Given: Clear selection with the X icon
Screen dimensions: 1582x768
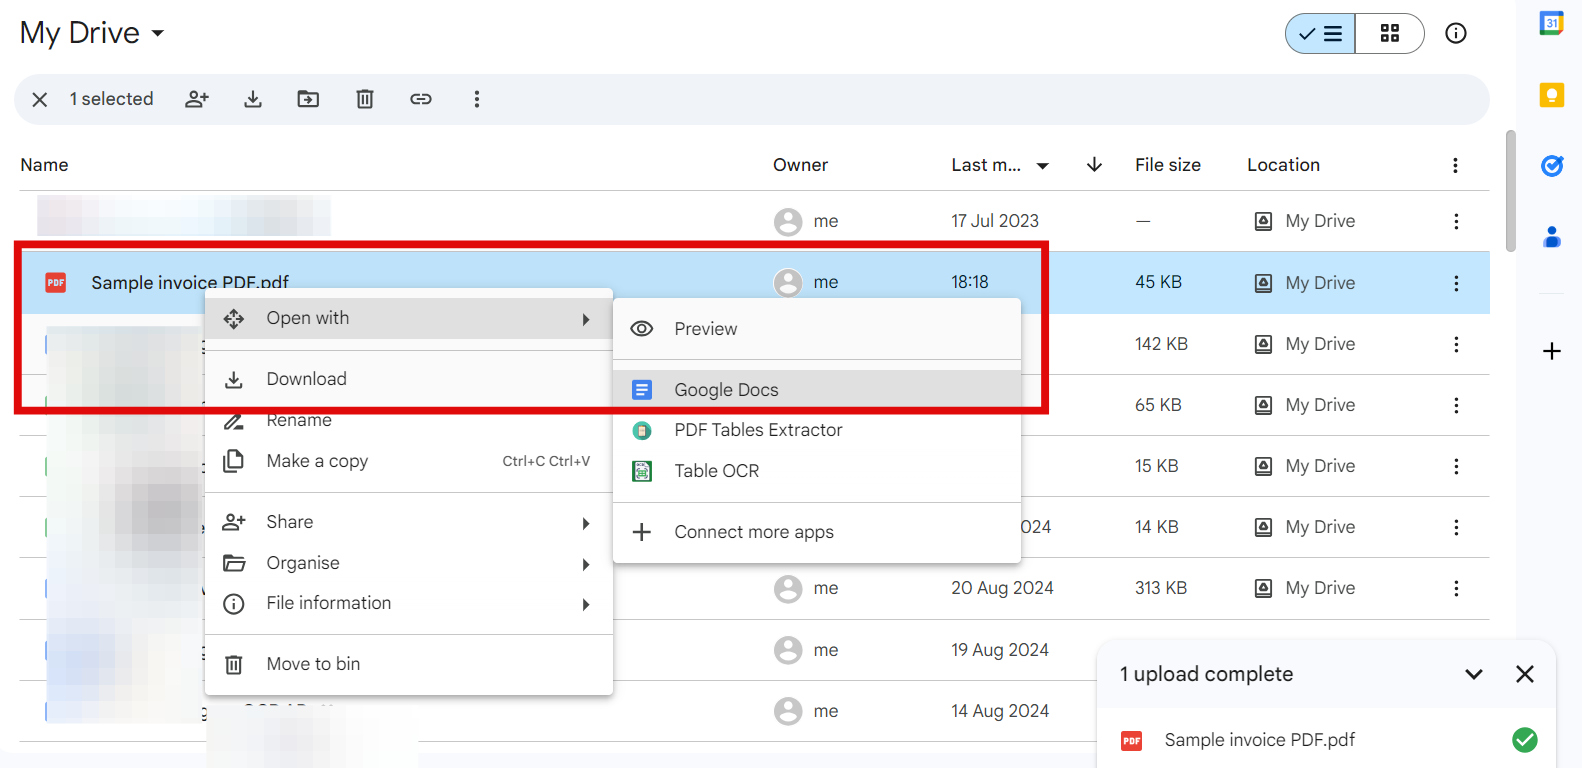Looking at the screenshot, I should coord(40,99).
